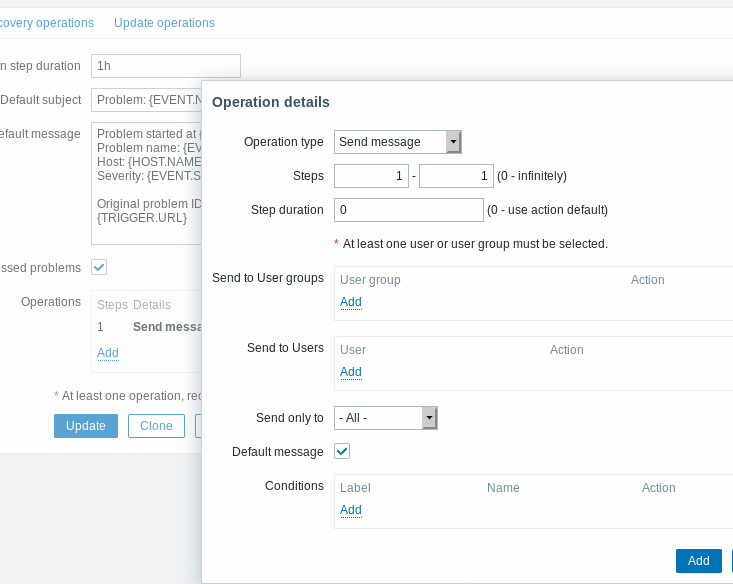Open the Operation type dropdown arrow
This screenshot has height=584, width=733.
pos(453,142)
